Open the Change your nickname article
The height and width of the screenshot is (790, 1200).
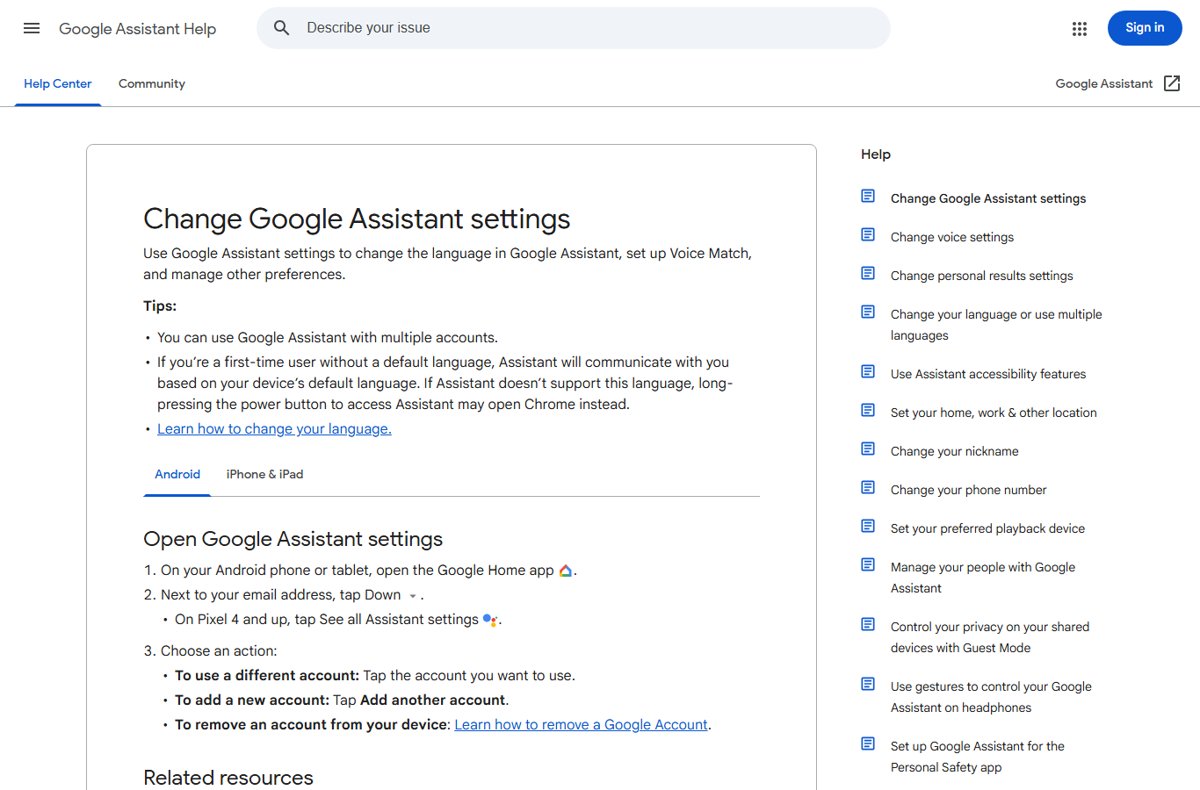(955, 452)
